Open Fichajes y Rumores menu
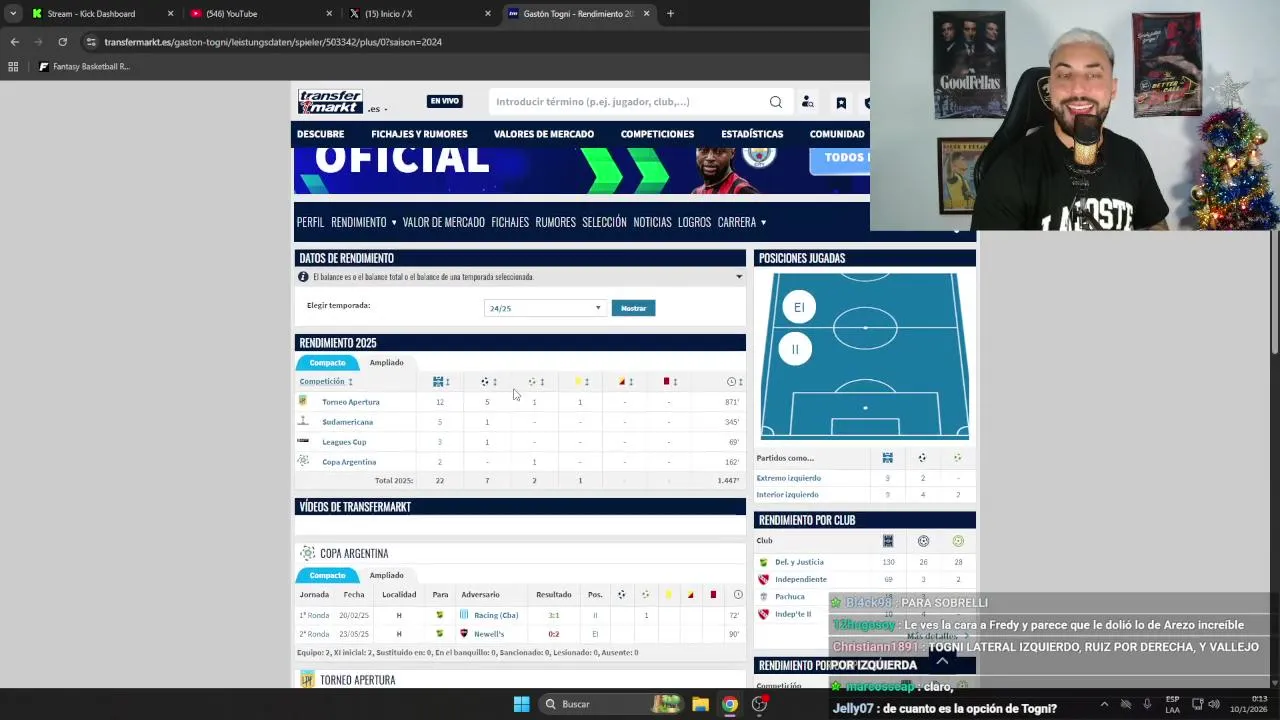 tap(419, 134)
